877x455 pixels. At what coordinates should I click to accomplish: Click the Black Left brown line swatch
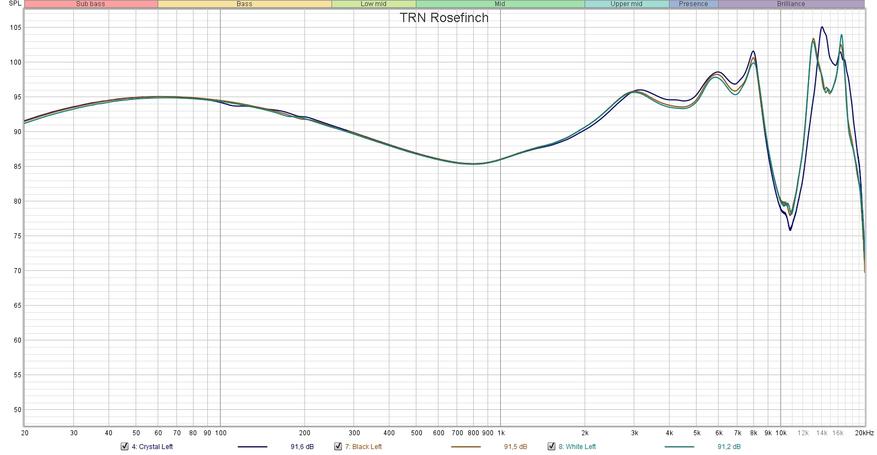[465, 447]
